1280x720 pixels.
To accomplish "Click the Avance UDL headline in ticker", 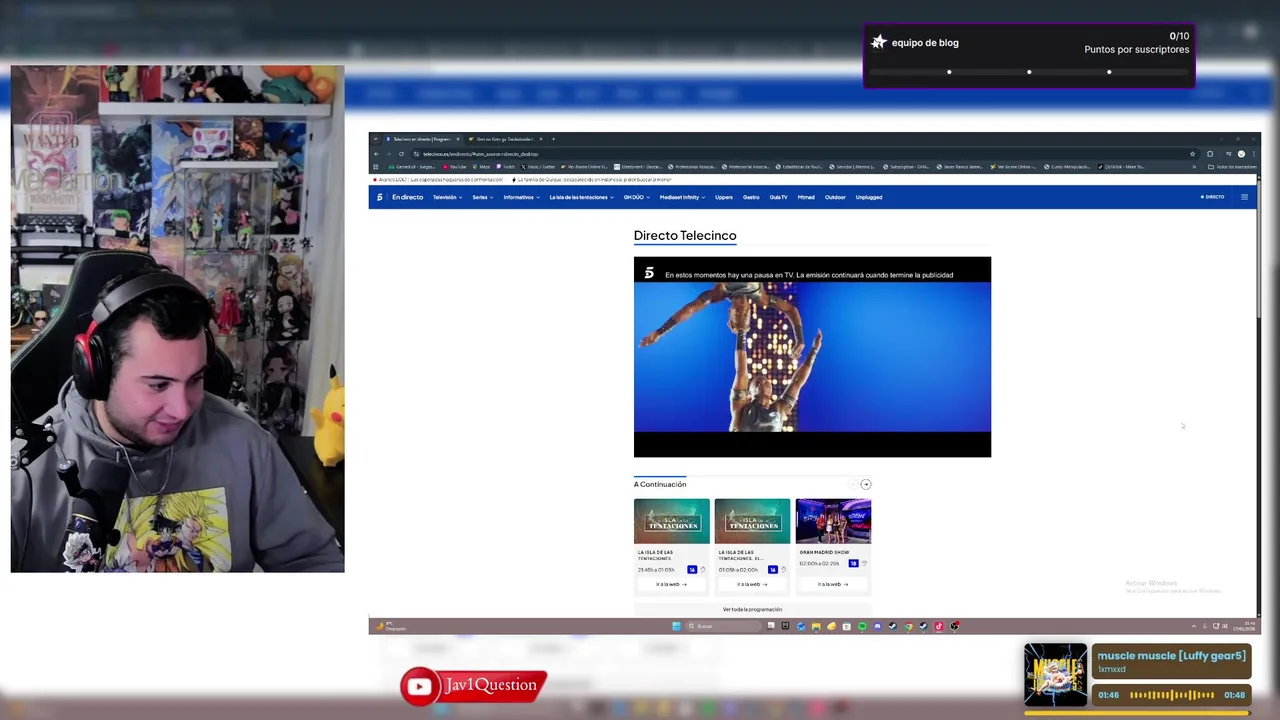I will click(x=441, y=180).
